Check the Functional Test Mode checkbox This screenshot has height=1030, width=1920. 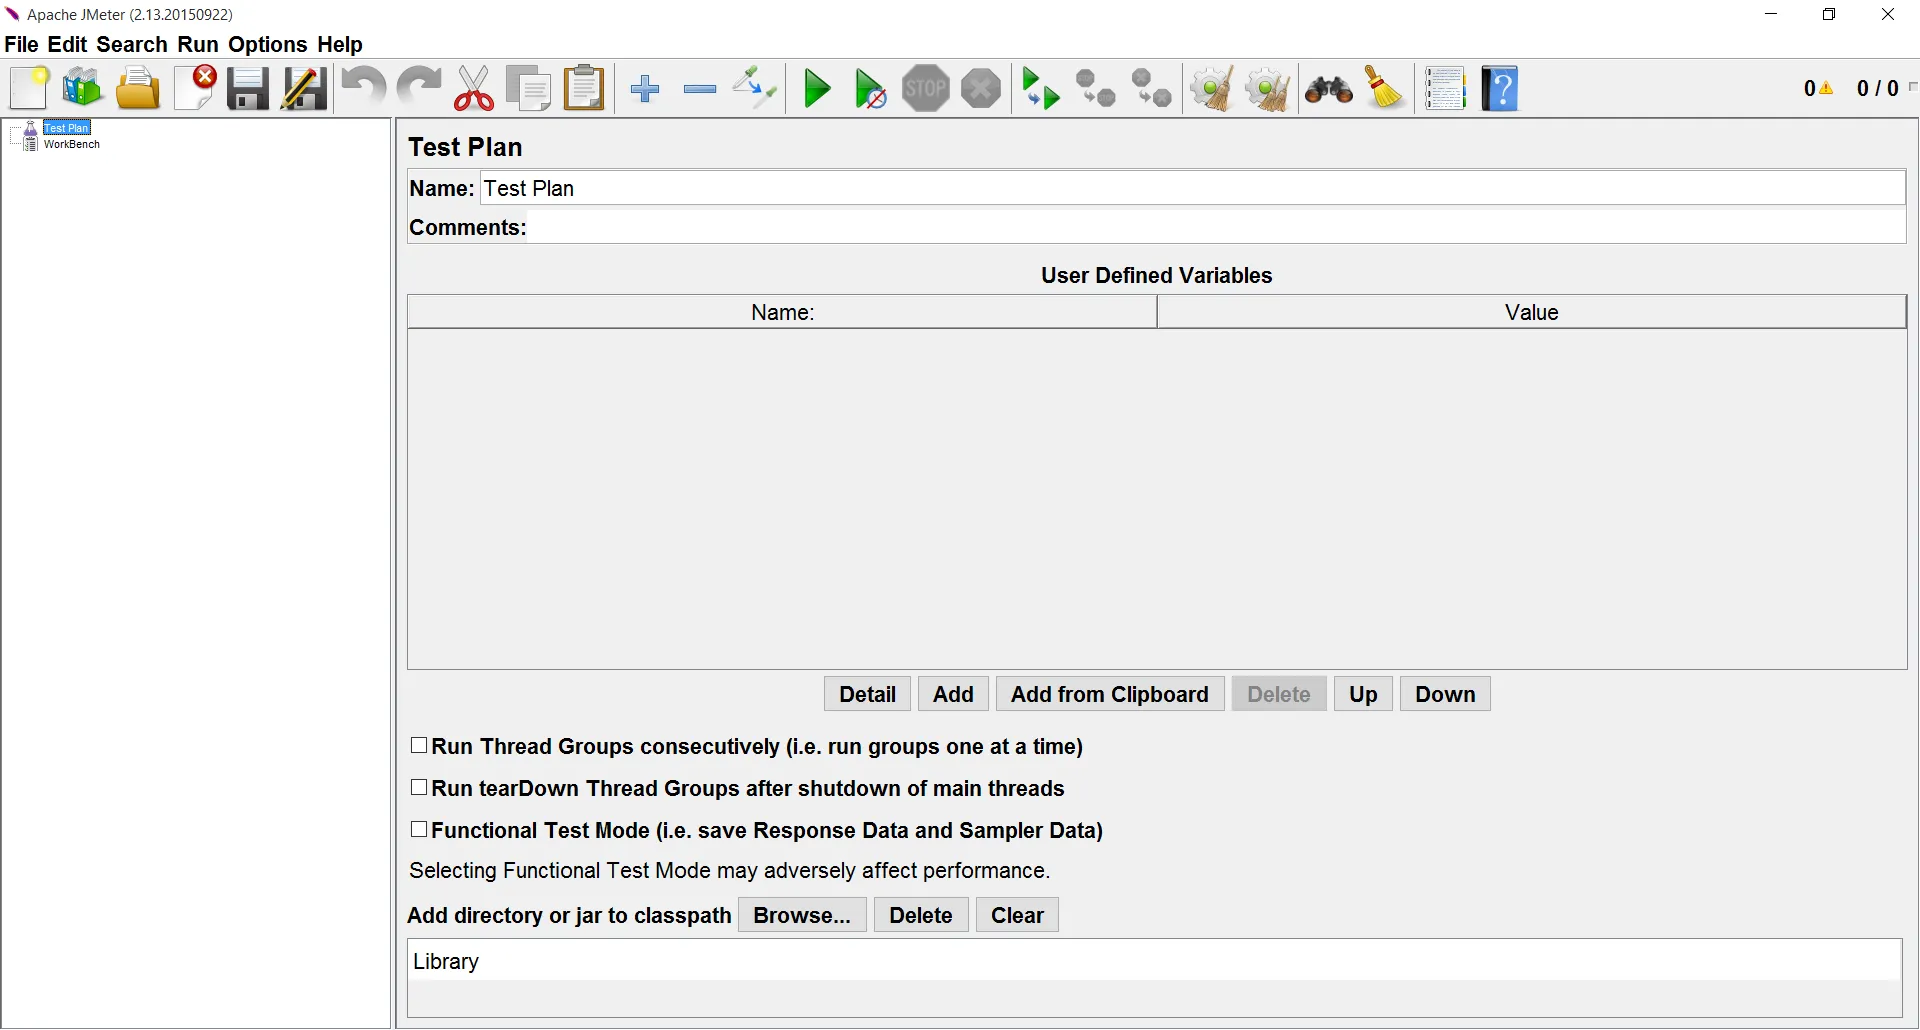(419, 830)
